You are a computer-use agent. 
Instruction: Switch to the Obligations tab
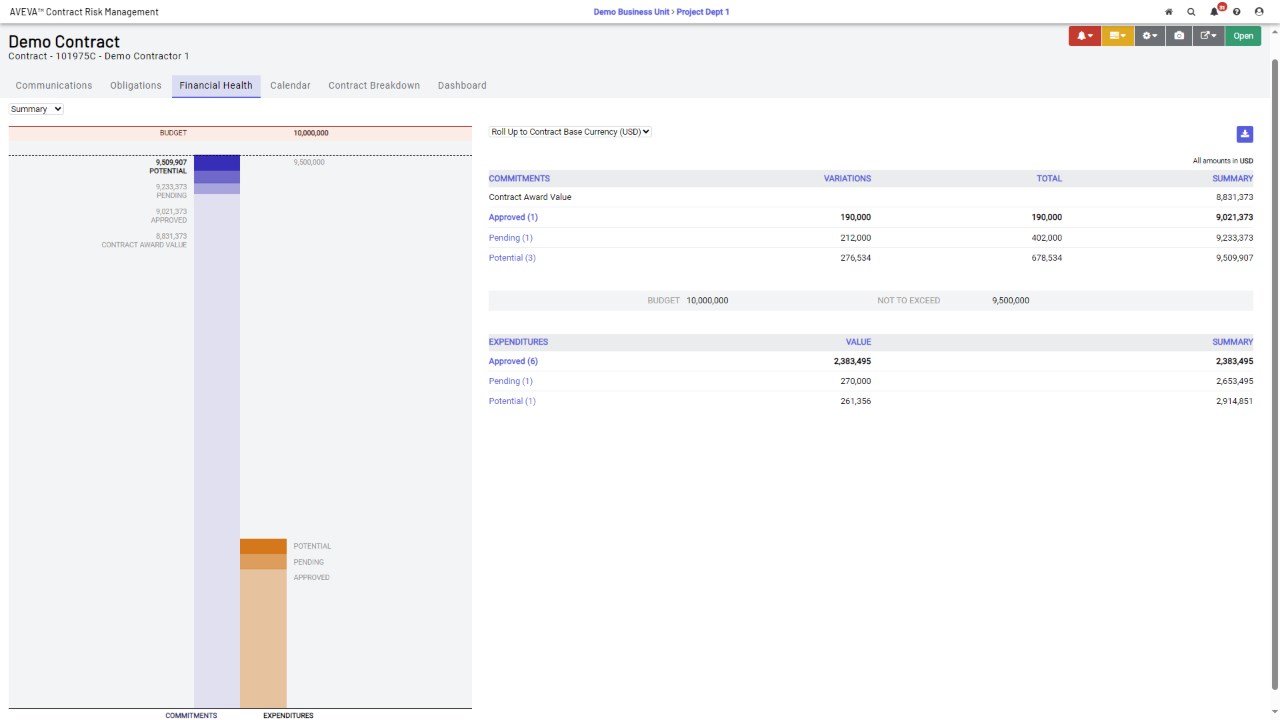point(136,86)
